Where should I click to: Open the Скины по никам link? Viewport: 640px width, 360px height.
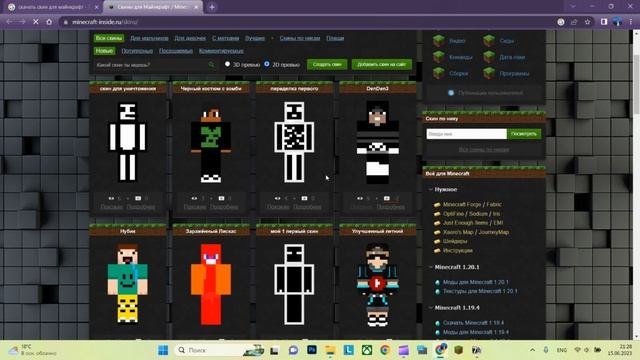pos(300,38)
